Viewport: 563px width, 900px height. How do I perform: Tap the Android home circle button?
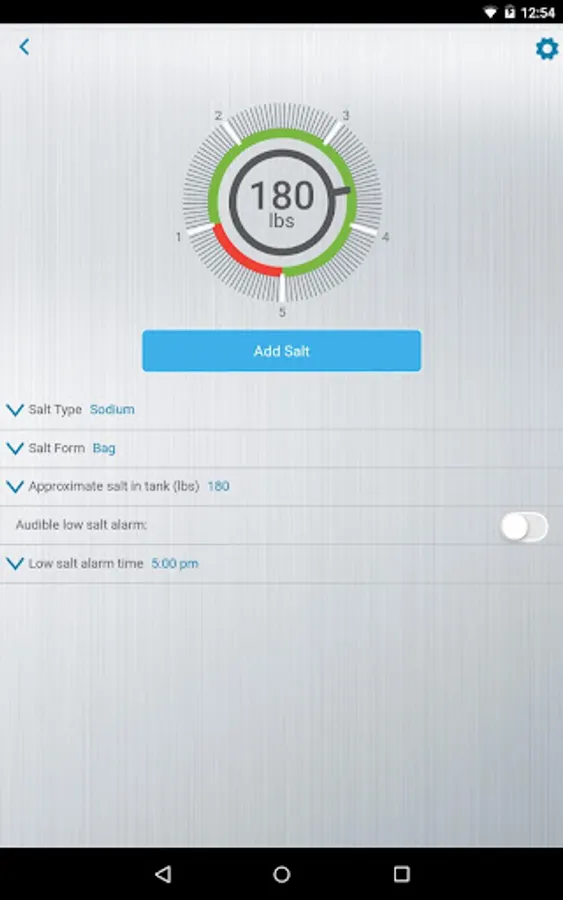click(282, 874)
